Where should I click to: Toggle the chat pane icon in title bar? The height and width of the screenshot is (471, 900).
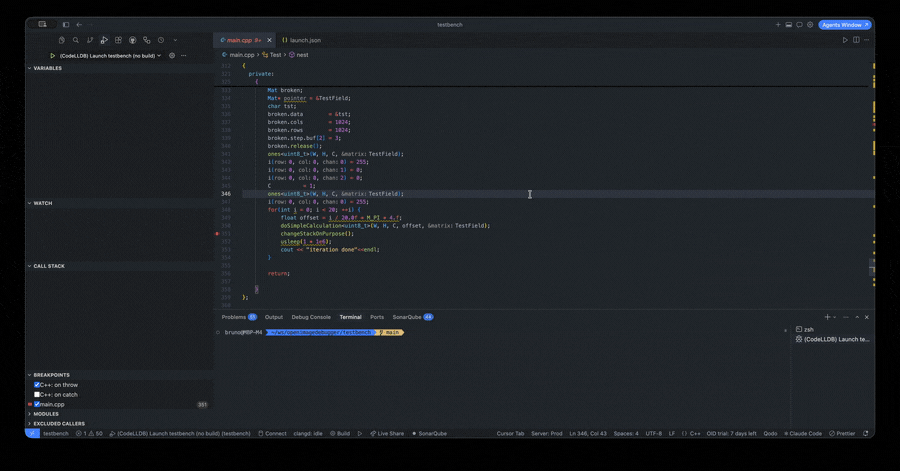tap(799, 25)
